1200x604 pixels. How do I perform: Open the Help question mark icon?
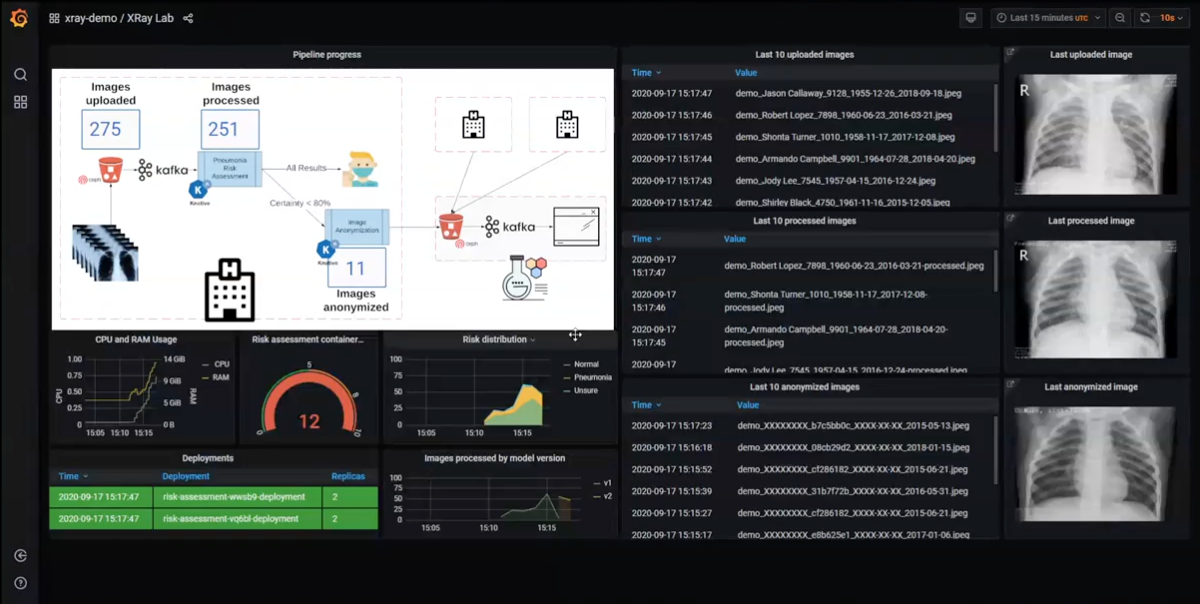point(20,583)
